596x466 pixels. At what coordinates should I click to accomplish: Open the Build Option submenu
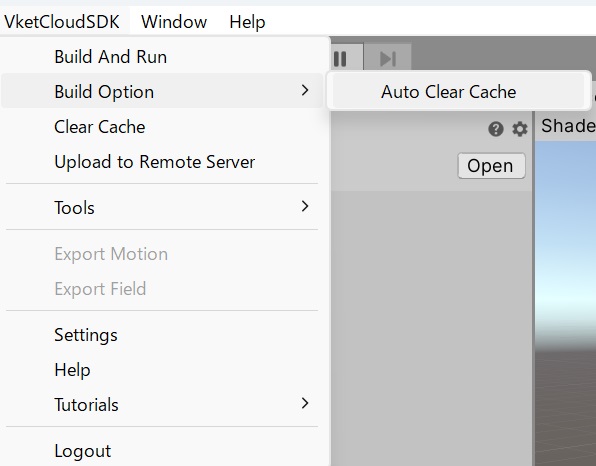pos(162,91)
